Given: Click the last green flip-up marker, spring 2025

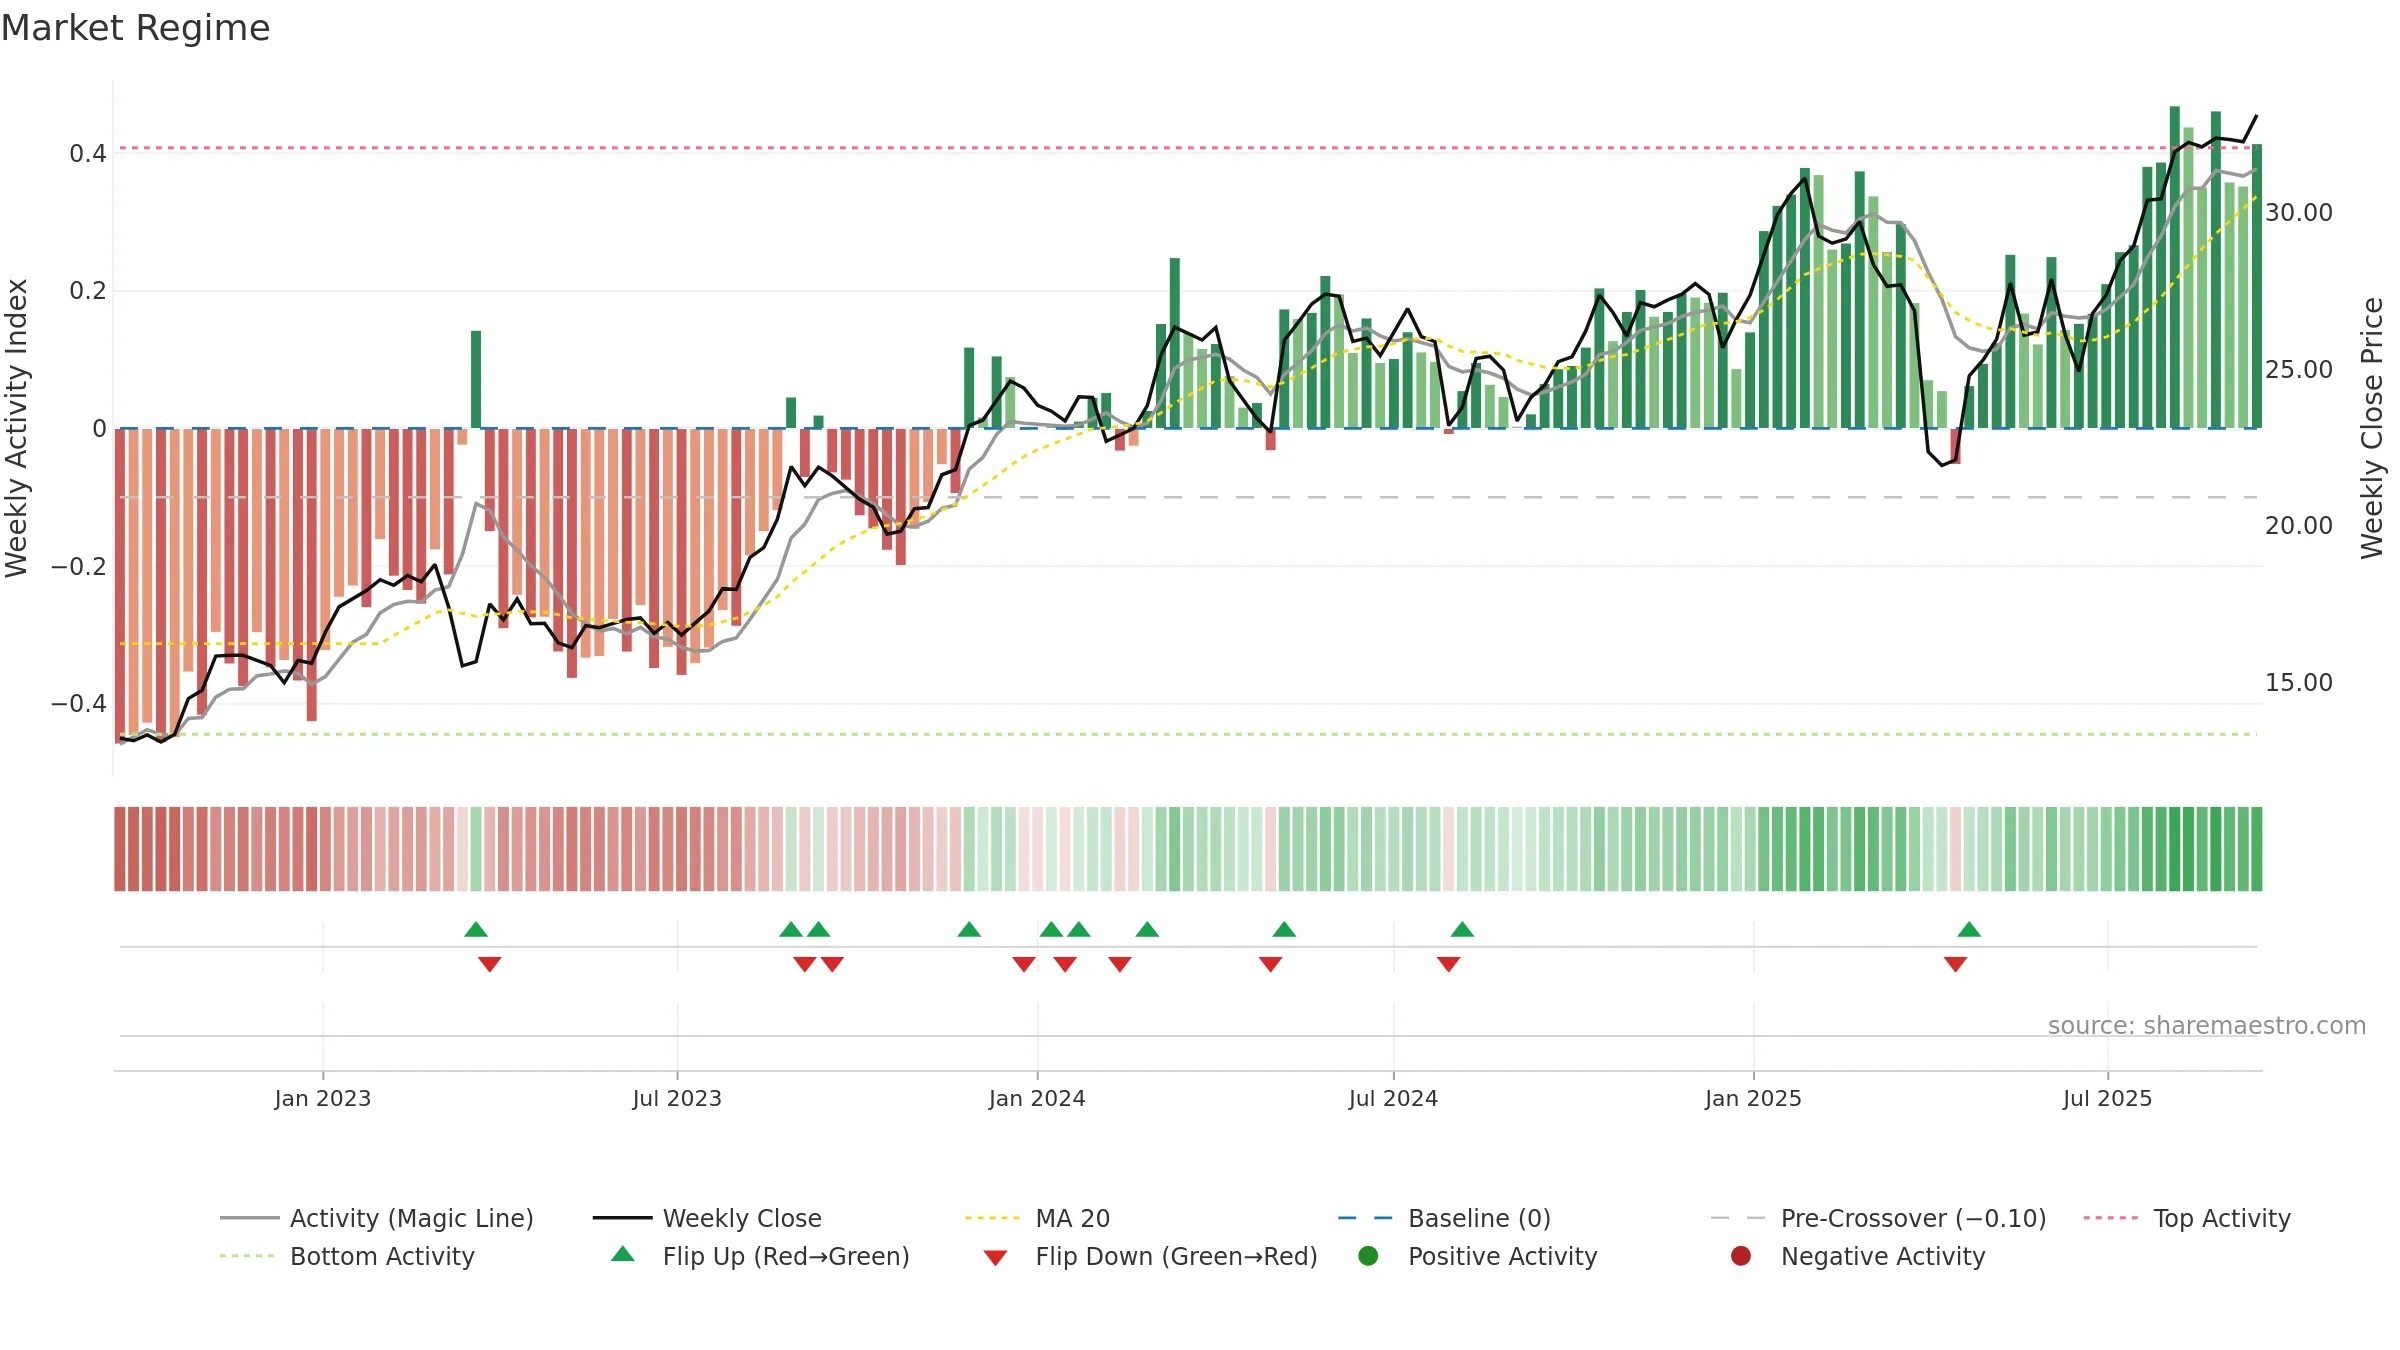Looking at the screenshot, I should (x=1969, y=930).
